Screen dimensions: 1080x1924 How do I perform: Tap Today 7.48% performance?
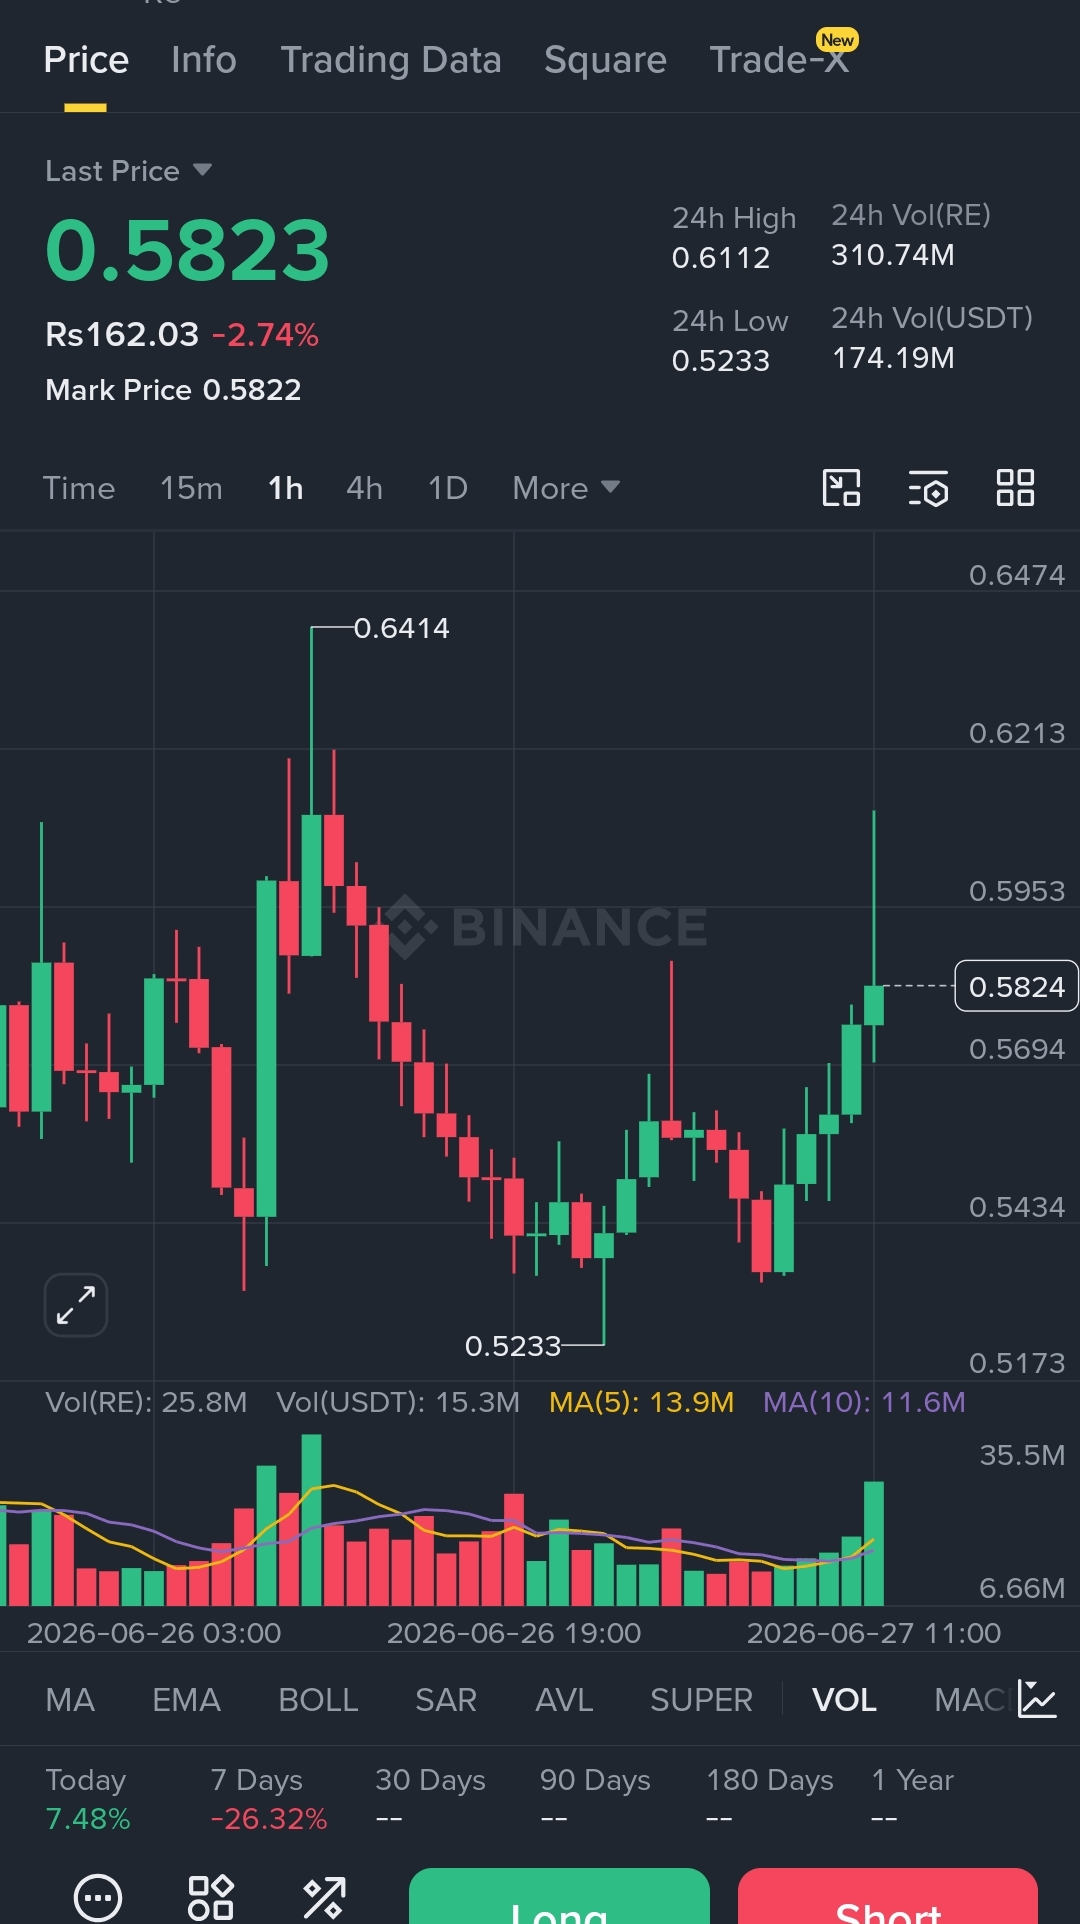pos(88,1799)
